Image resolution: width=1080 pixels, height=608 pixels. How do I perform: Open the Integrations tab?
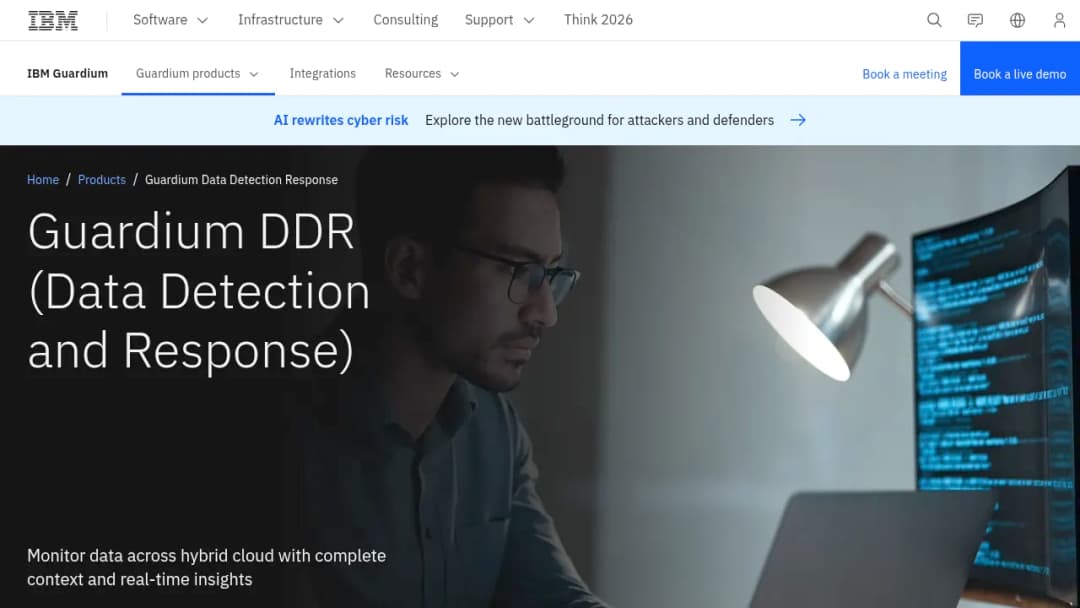point(322,74)
